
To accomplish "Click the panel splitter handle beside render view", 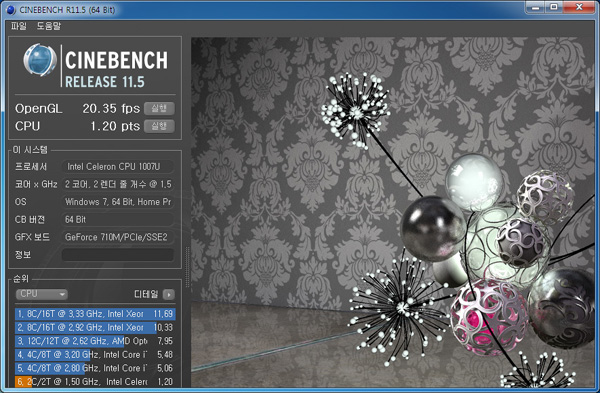I will (187, 267).
